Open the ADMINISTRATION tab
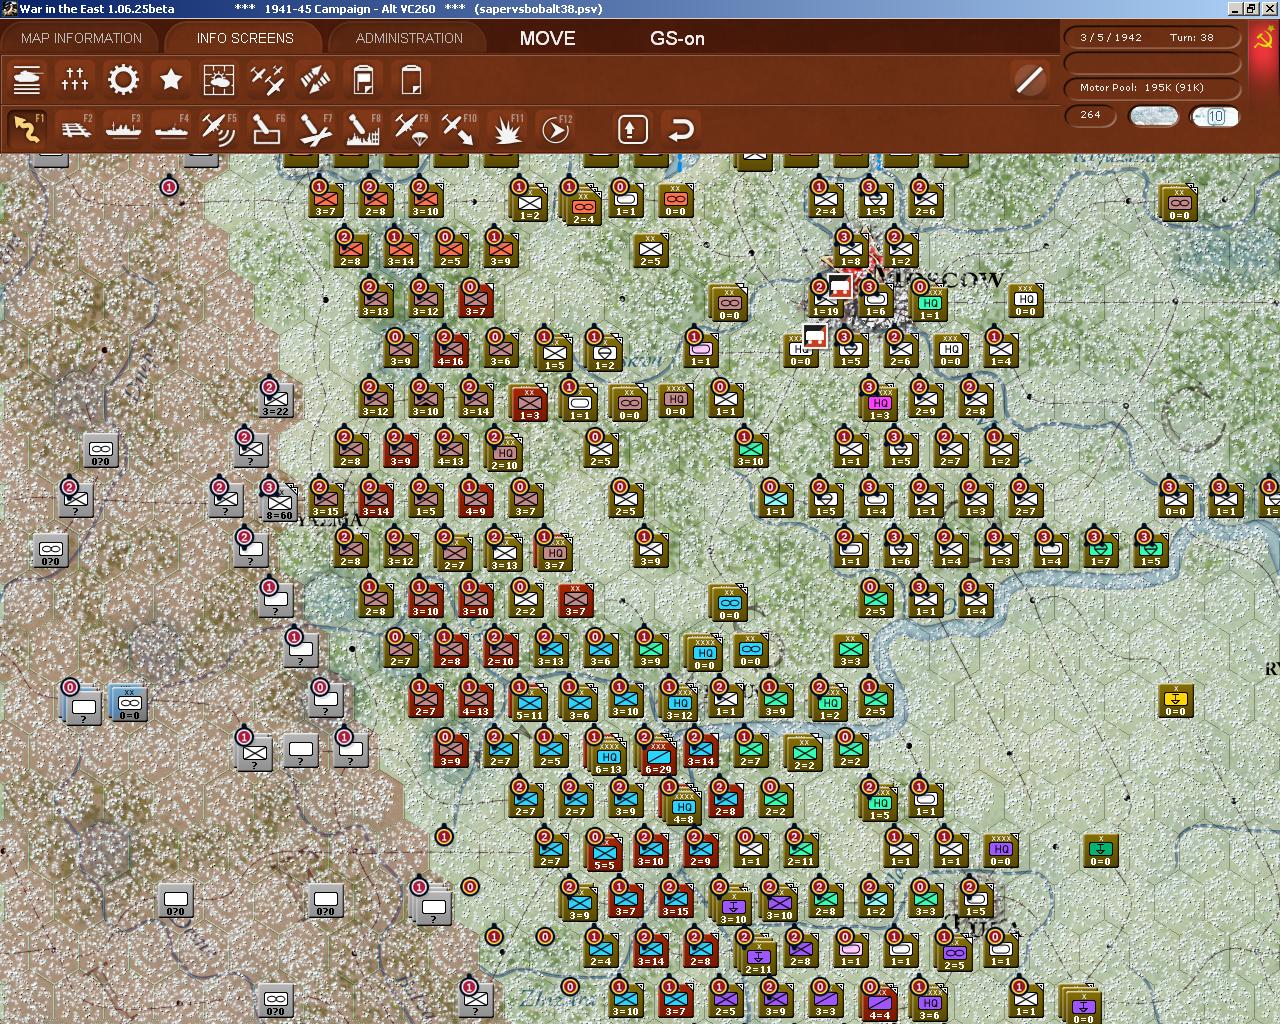The image size is (1280, 1036). (409, 38)
